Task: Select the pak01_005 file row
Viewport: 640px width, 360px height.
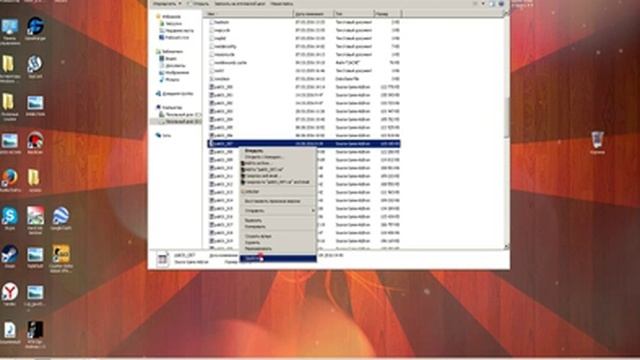Action: pyautogui.click(x=304, y=127)
